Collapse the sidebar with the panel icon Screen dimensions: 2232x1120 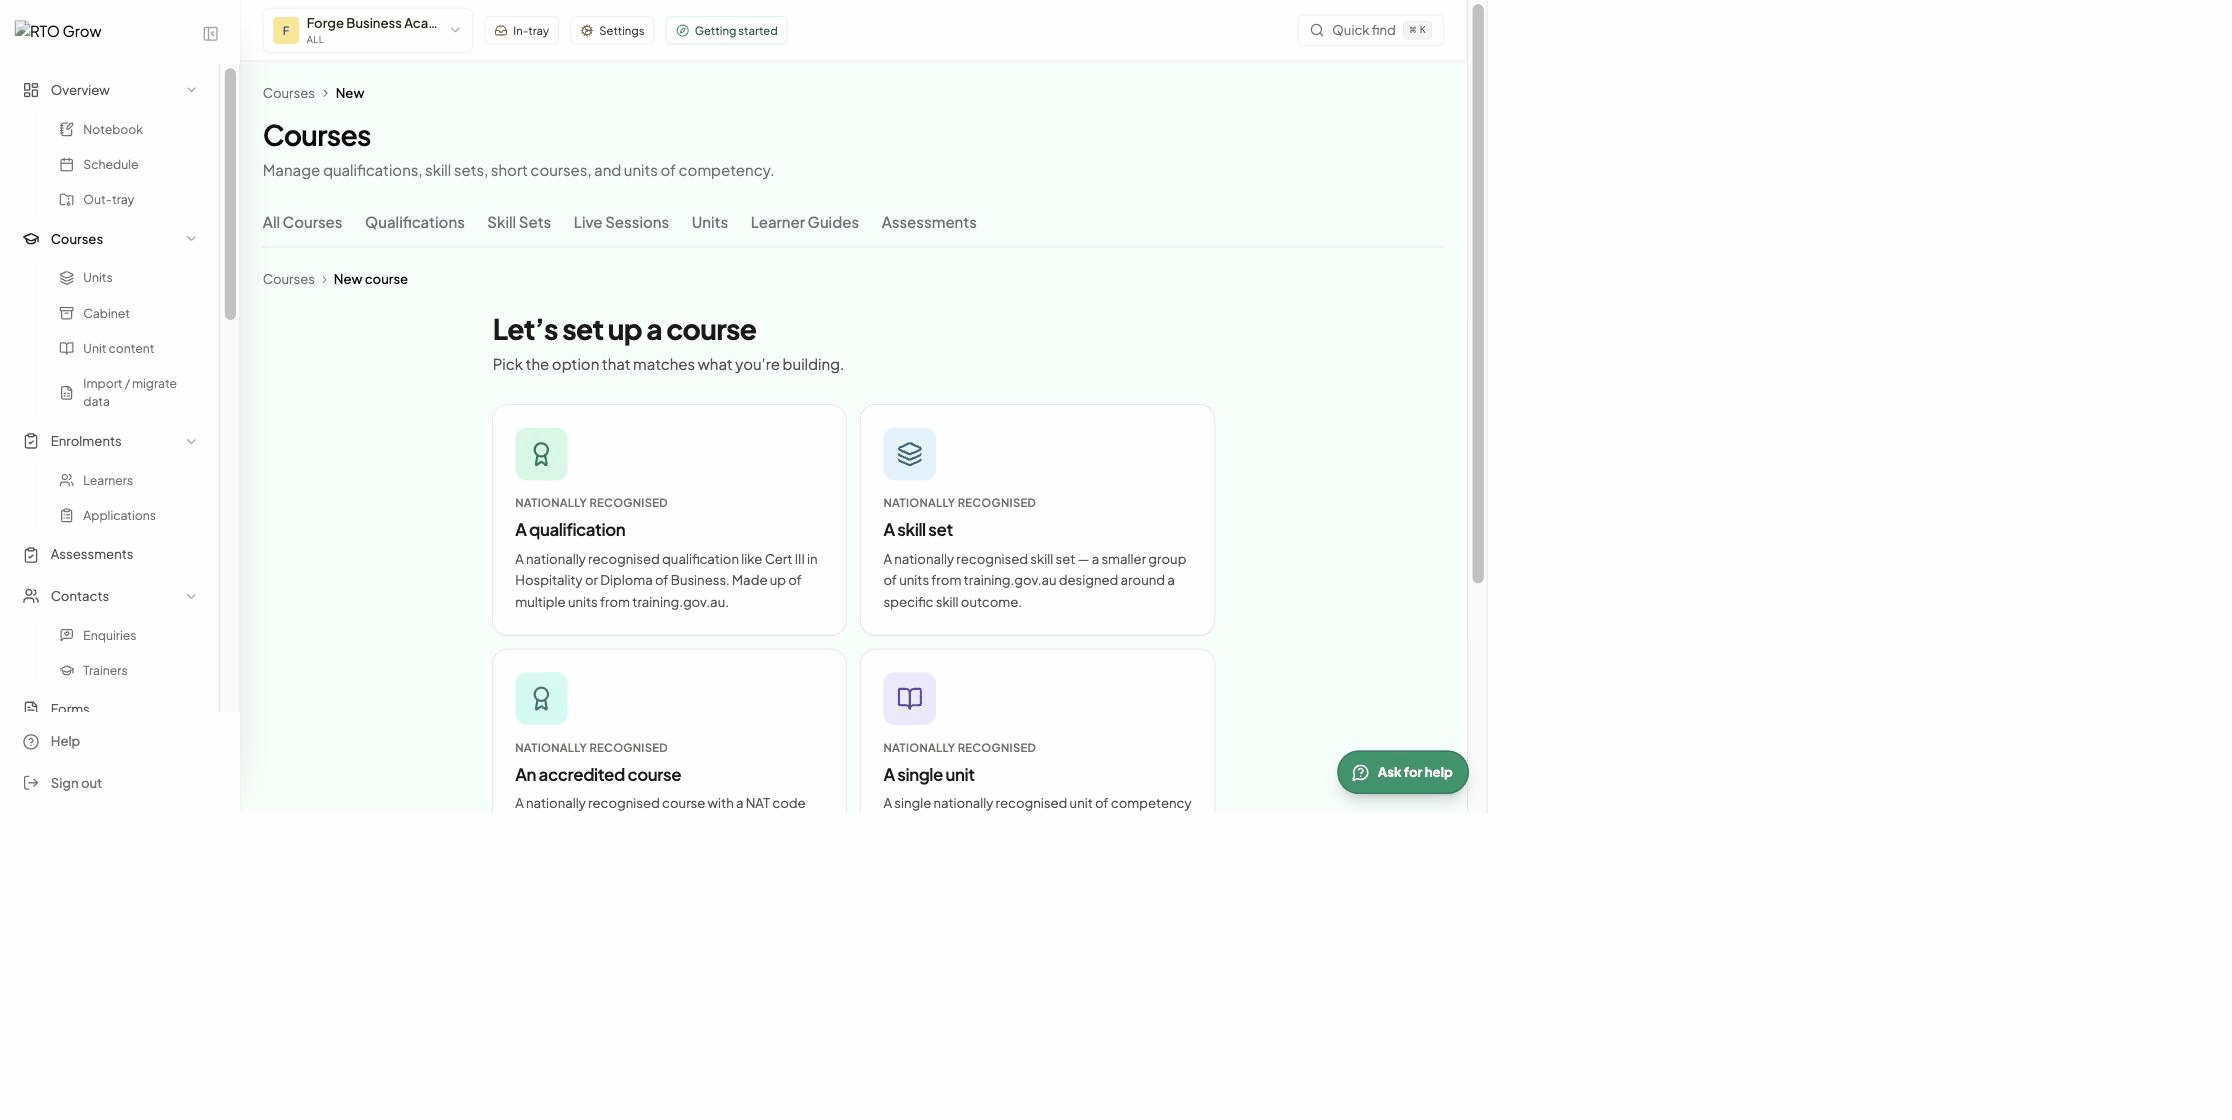210,34
